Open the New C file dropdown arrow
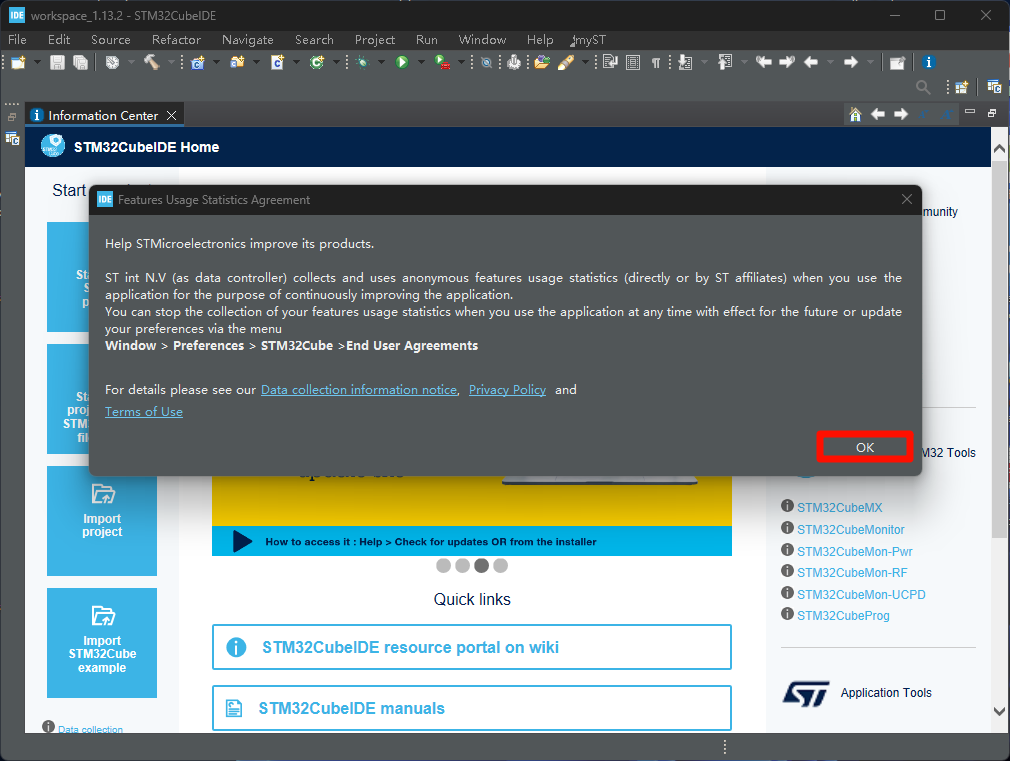 click(296, 63)
